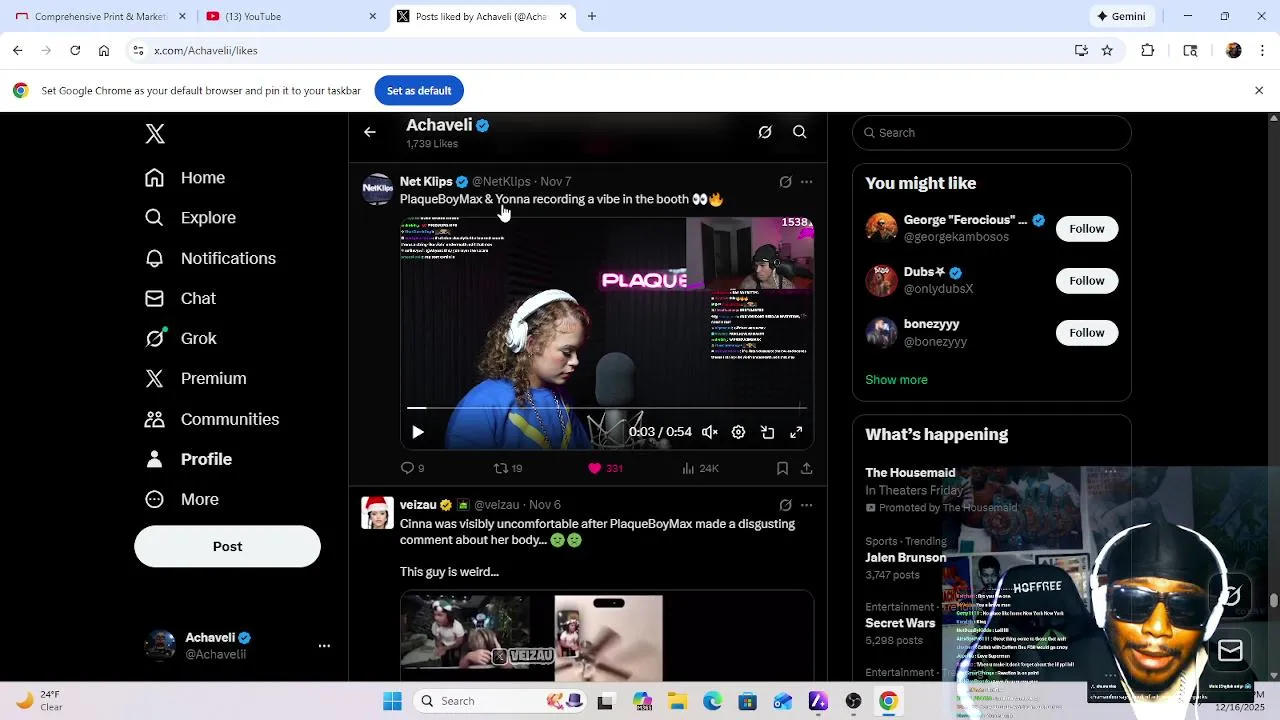Click Show more under You might like
The width and height of the screenshot is (1280, 720).
tap(896, 380)
